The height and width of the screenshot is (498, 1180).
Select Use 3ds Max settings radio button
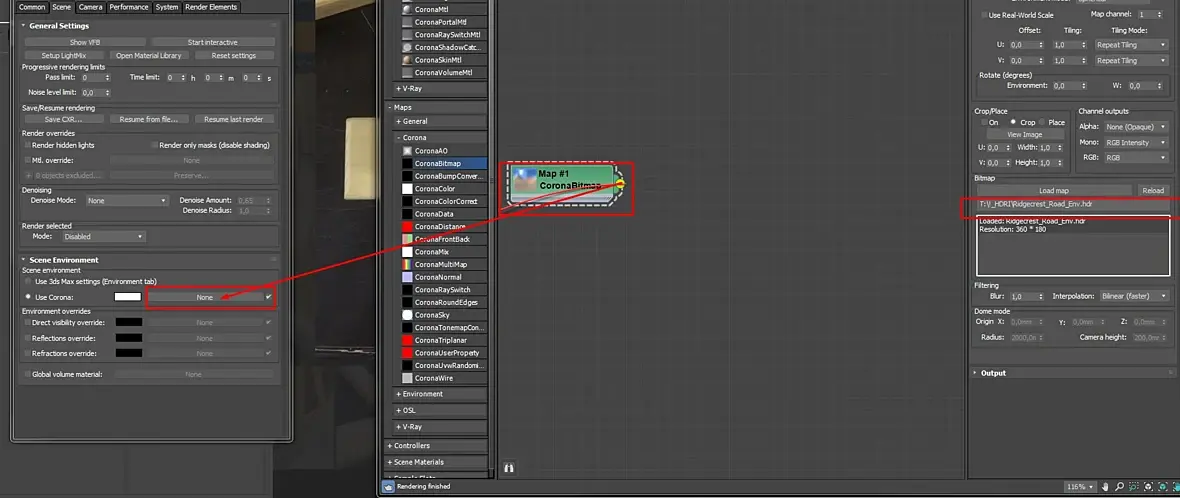click(x=28, y=281)
